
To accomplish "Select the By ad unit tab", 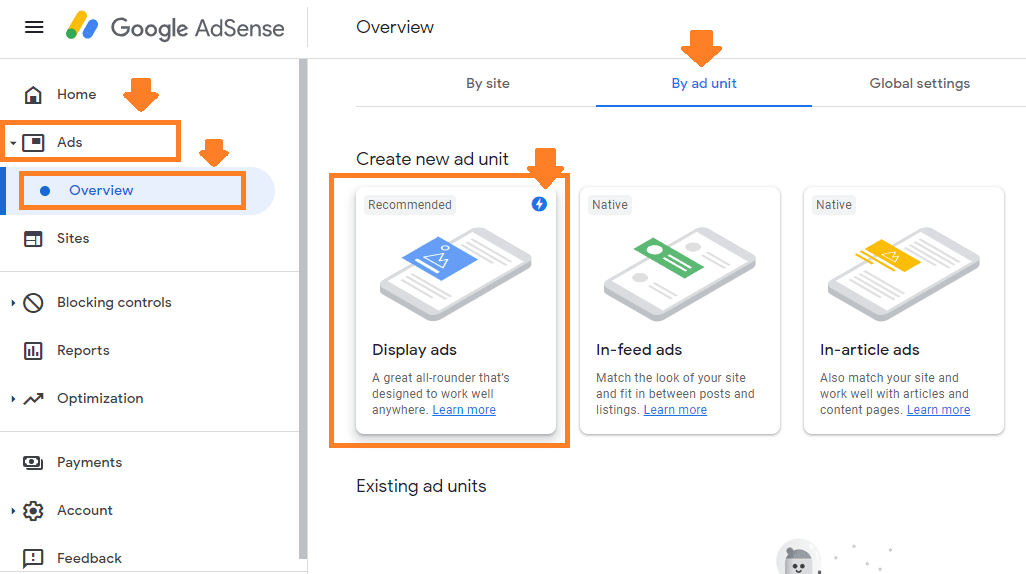I will 704,83.
